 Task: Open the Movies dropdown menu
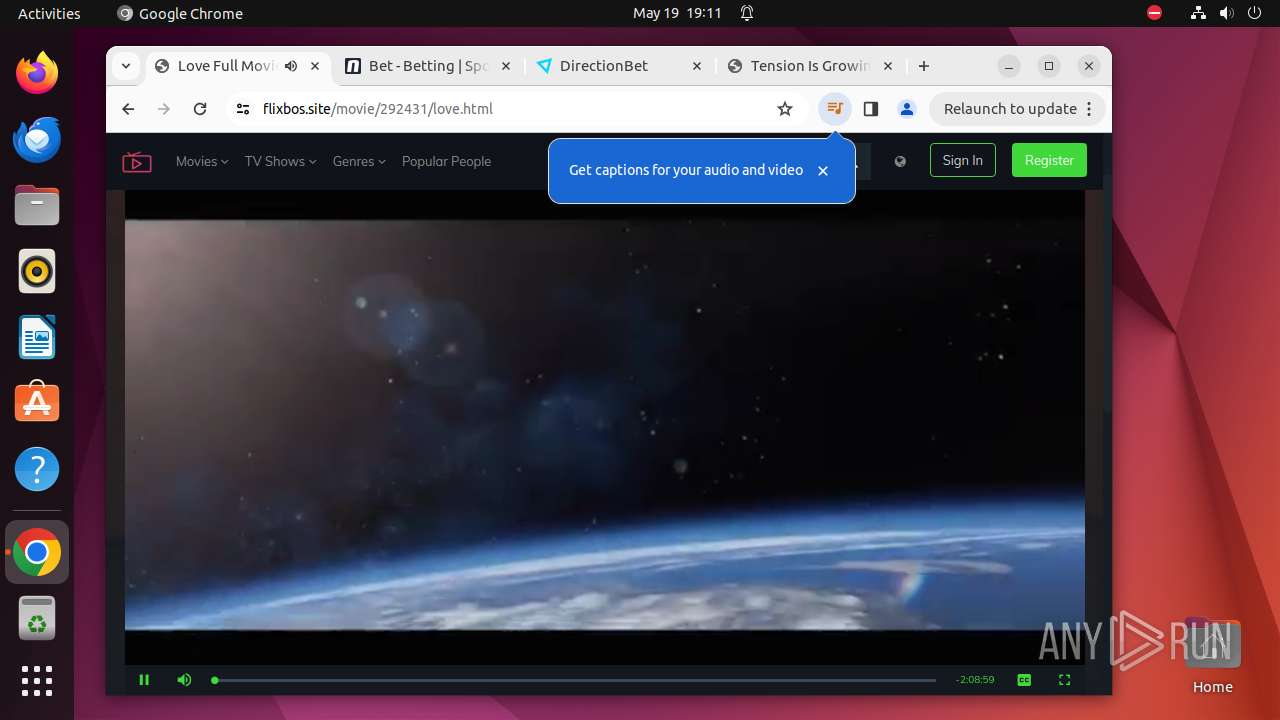(202, 161)
